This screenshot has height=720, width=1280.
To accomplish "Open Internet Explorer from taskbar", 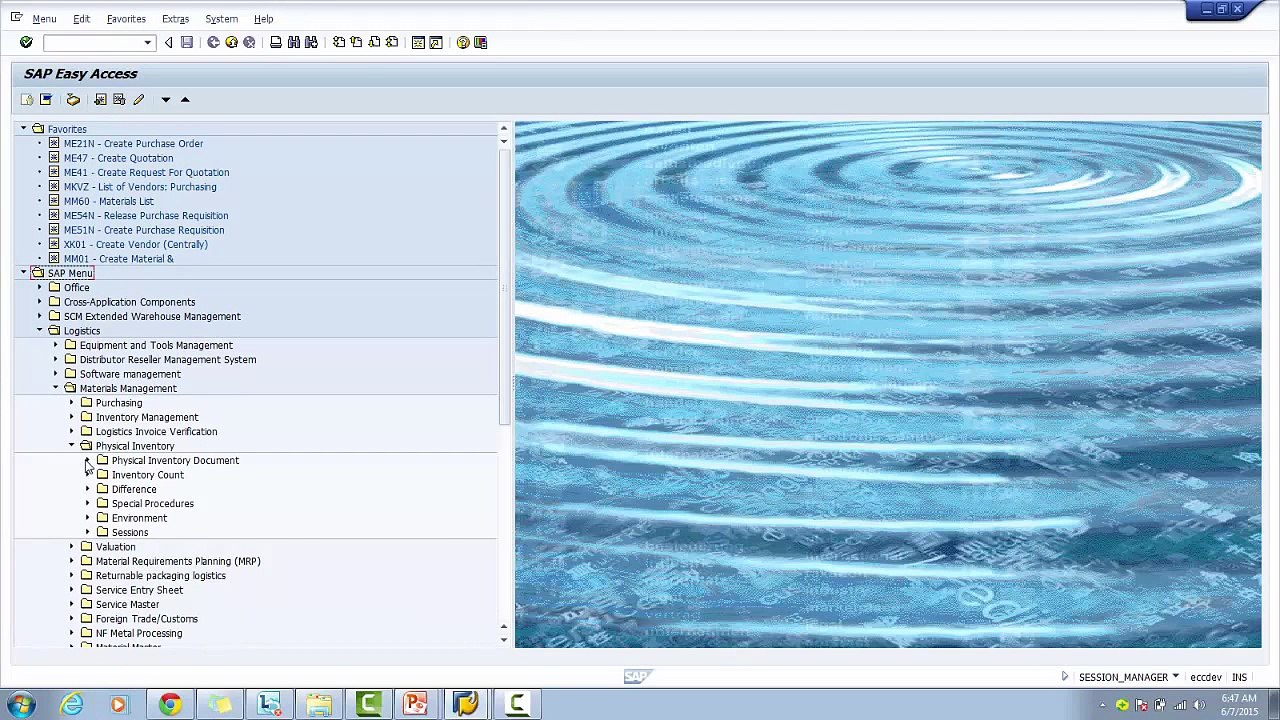I will point(72,704).
